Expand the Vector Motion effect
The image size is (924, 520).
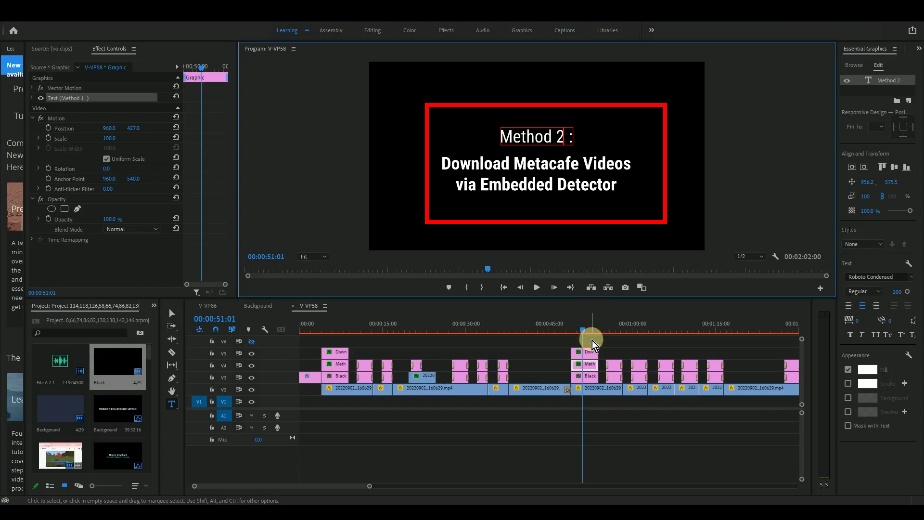point(33,88)
